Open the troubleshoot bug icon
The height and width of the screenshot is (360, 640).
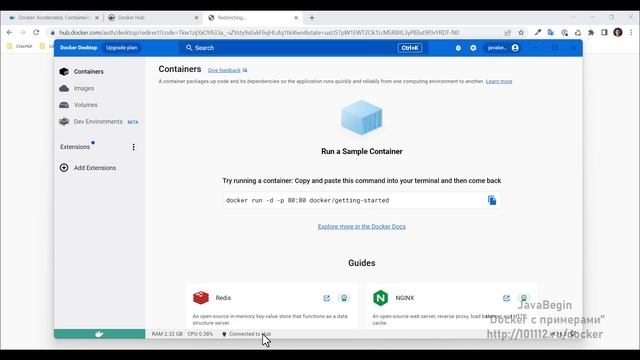coord(458,48)
